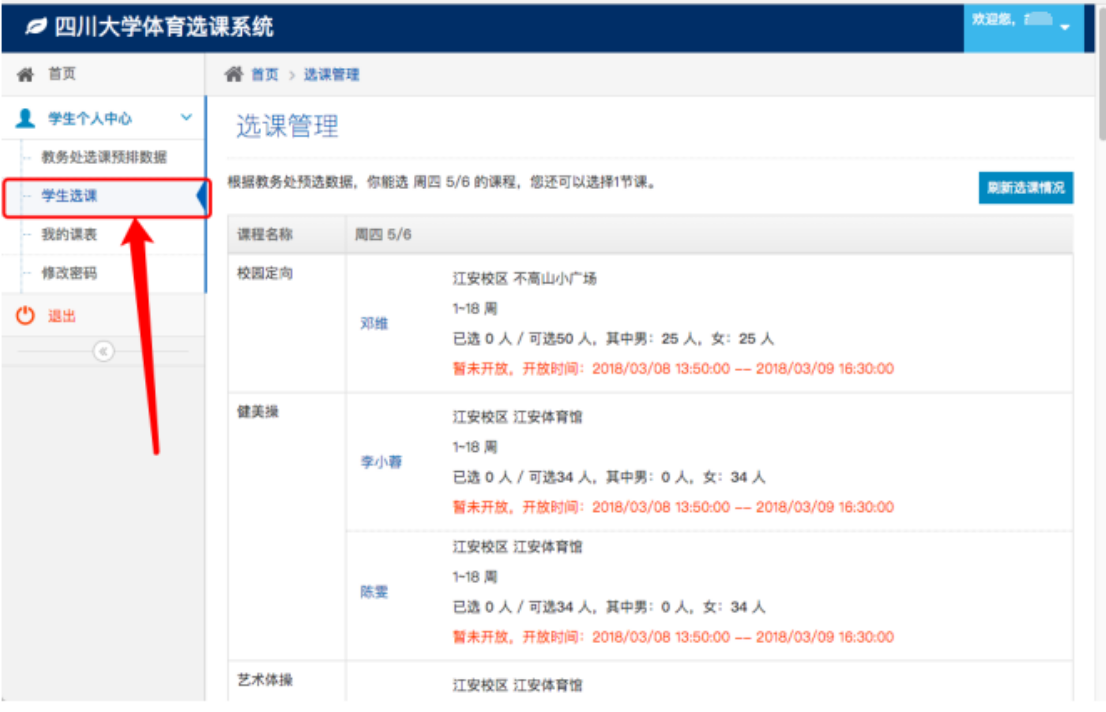Click the power icon beside 退出
Screen dimensions: 1106x712
point(26,316)
